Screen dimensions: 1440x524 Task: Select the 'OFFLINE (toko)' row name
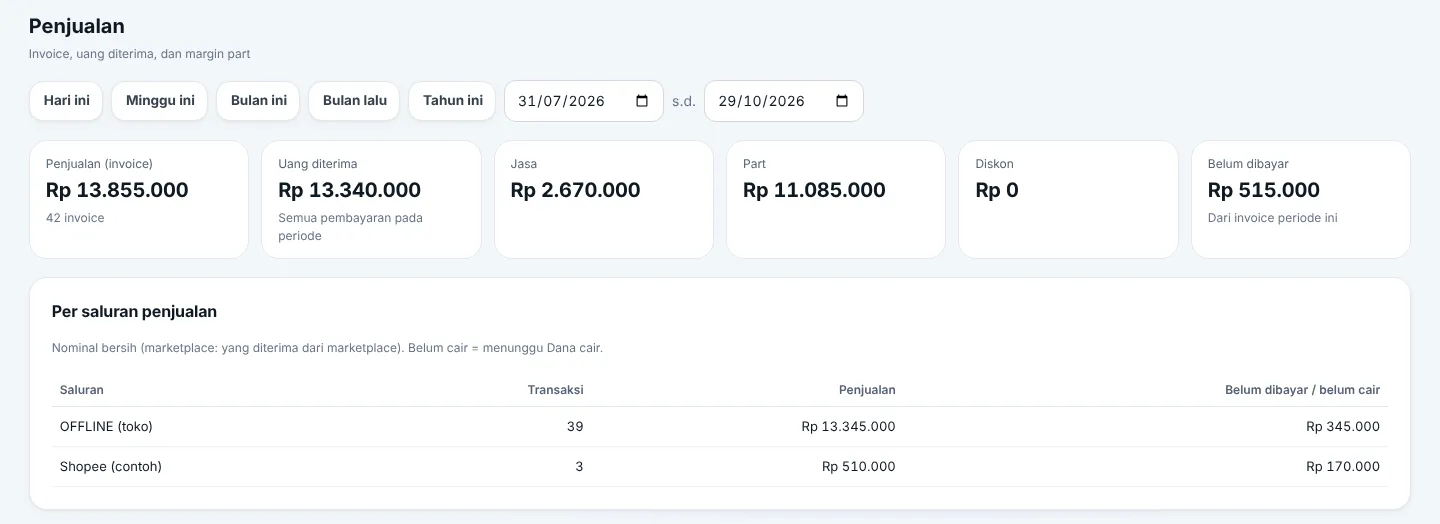pyautogui.click(x=106, y=427)
